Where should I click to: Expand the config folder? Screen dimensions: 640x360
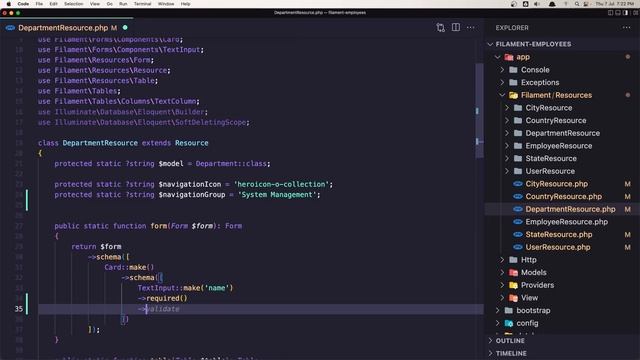click(x=498, y=323)
